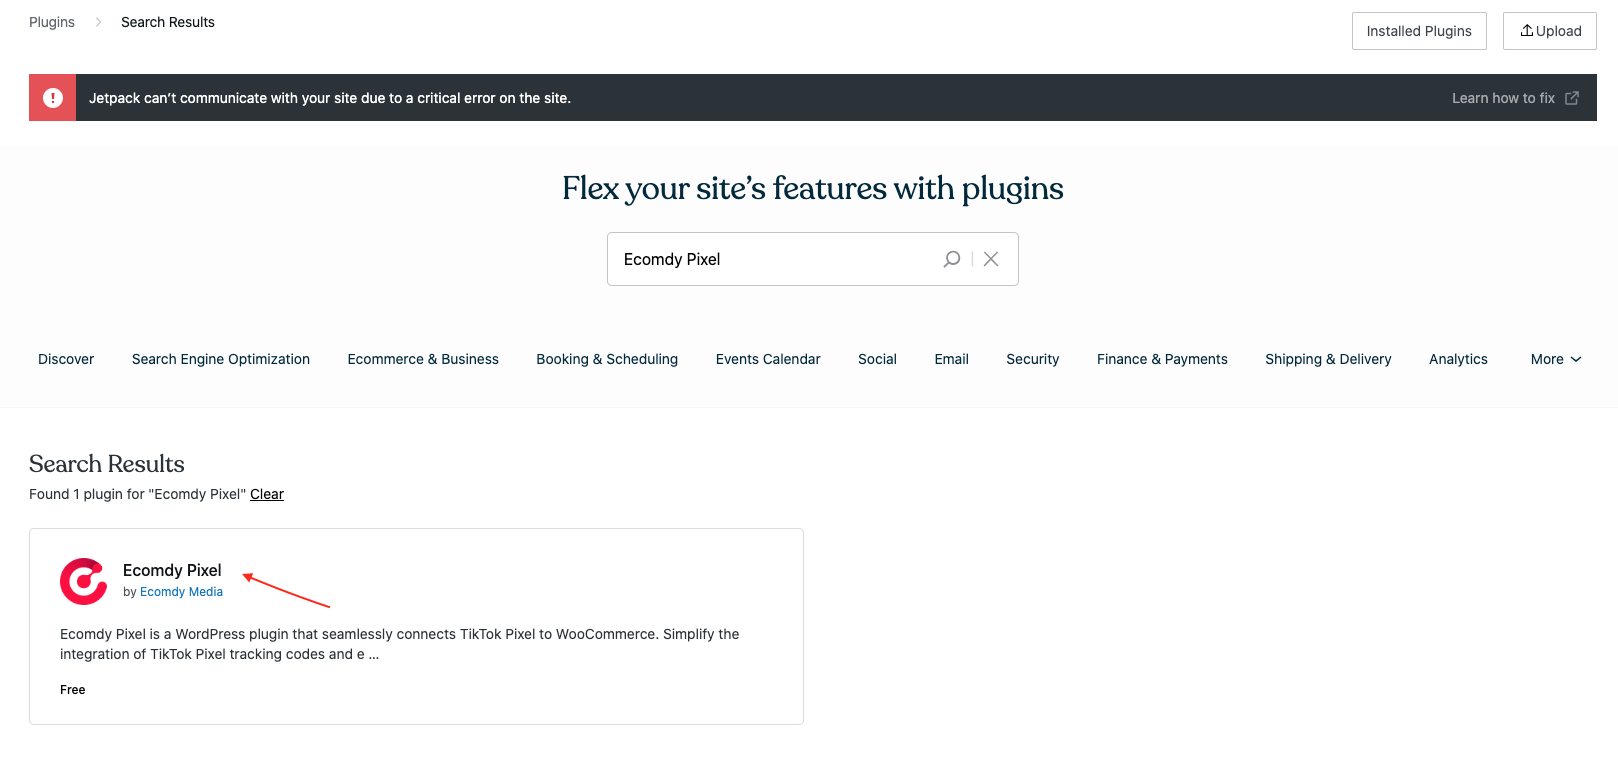Open the Ecomdy Pixel plugin title
The width and height of the screenshot is (1618, 758).
pyautogui.click(x=172, y=570)
